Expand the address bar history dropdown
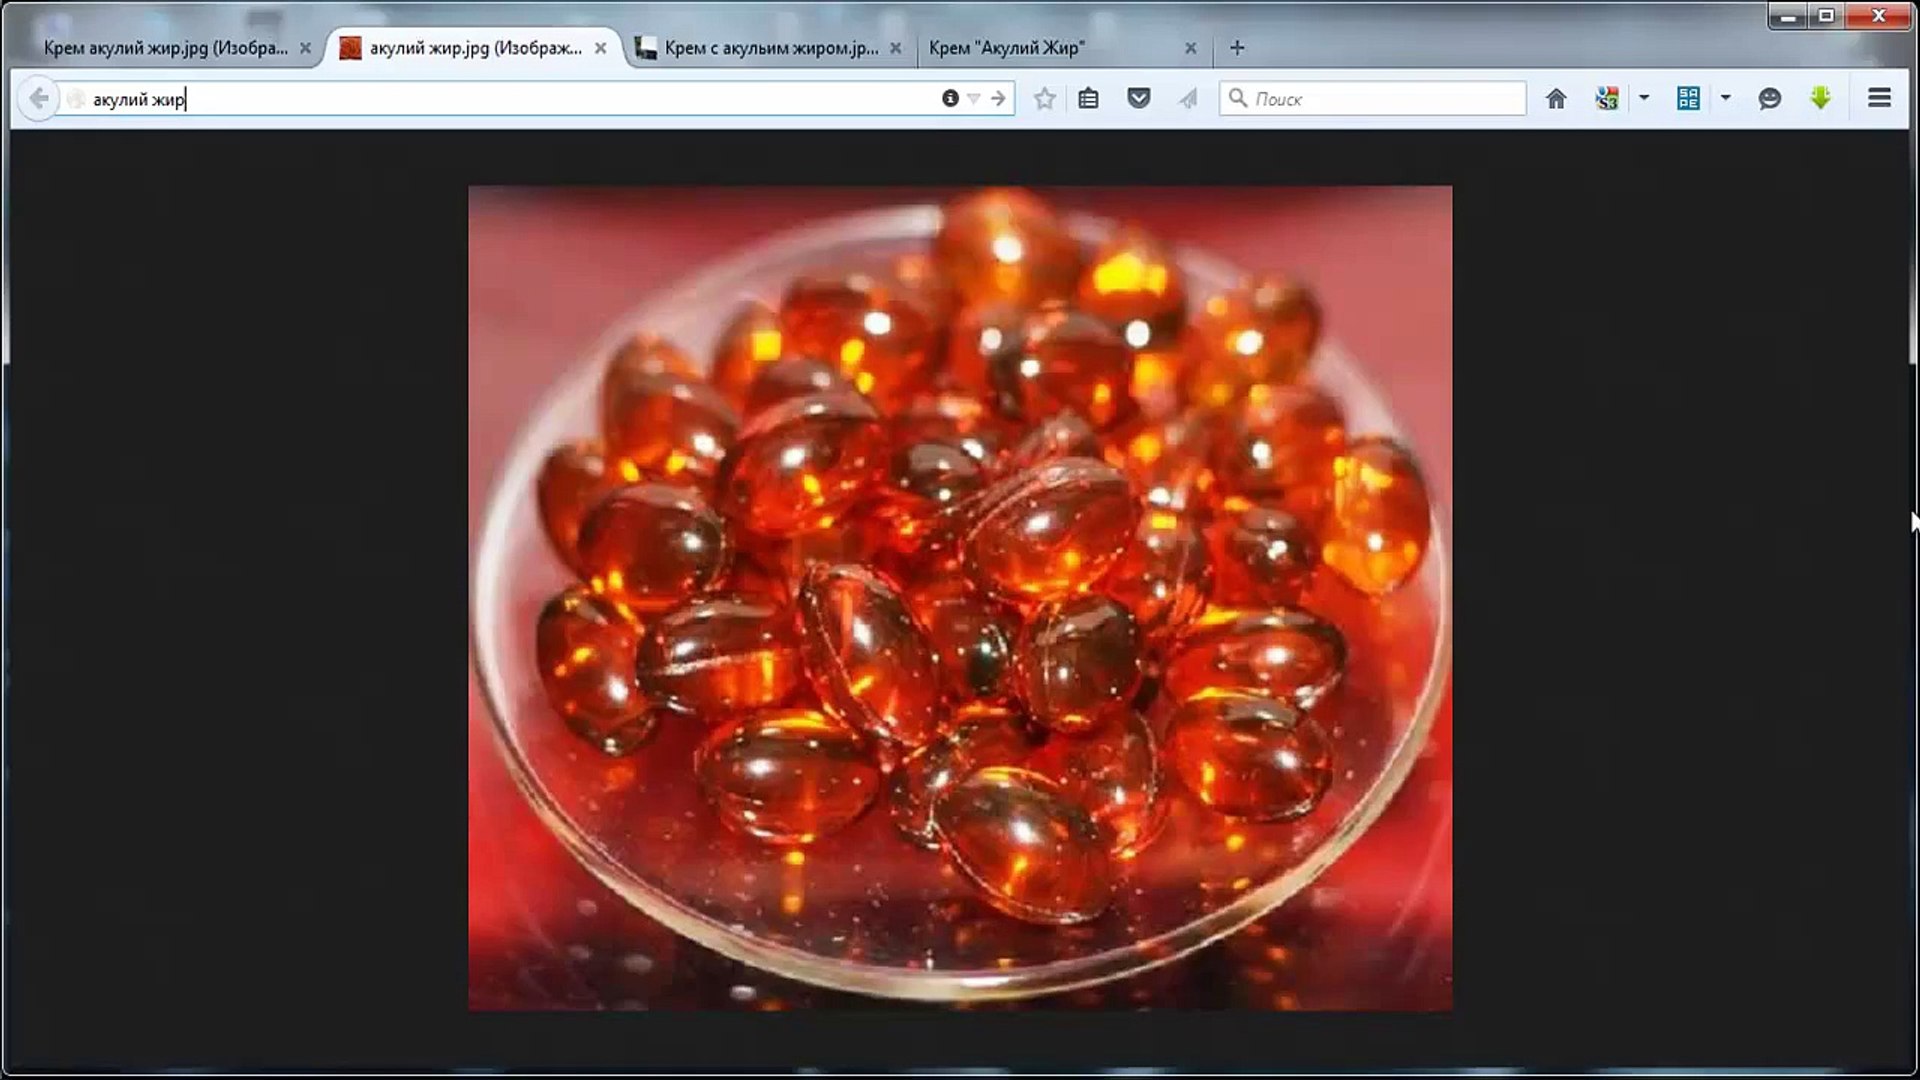The image size is (1920, 1080). tap(974, 99)
